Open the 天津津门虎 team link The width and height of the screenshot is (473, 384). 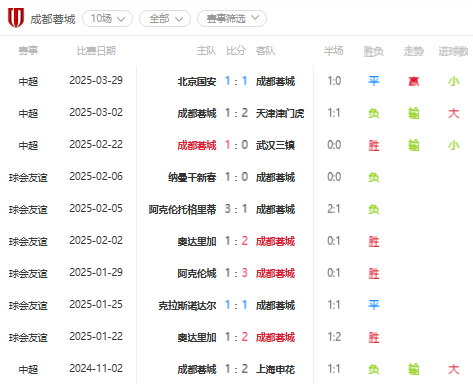pos(280,113)
